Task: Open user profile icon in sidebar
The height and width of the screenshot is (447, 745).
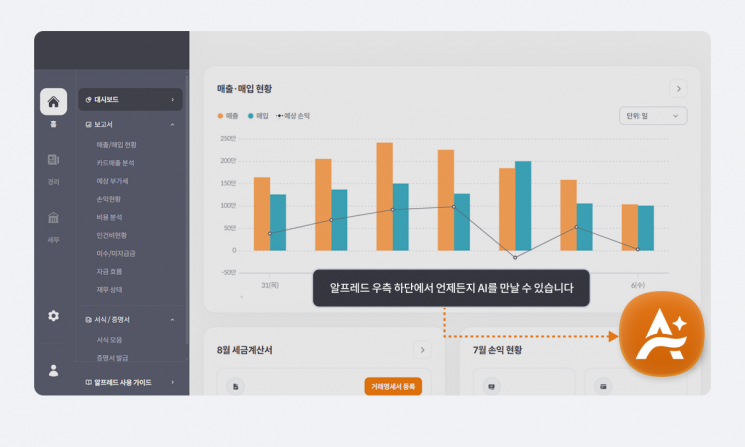Action: 53,371
